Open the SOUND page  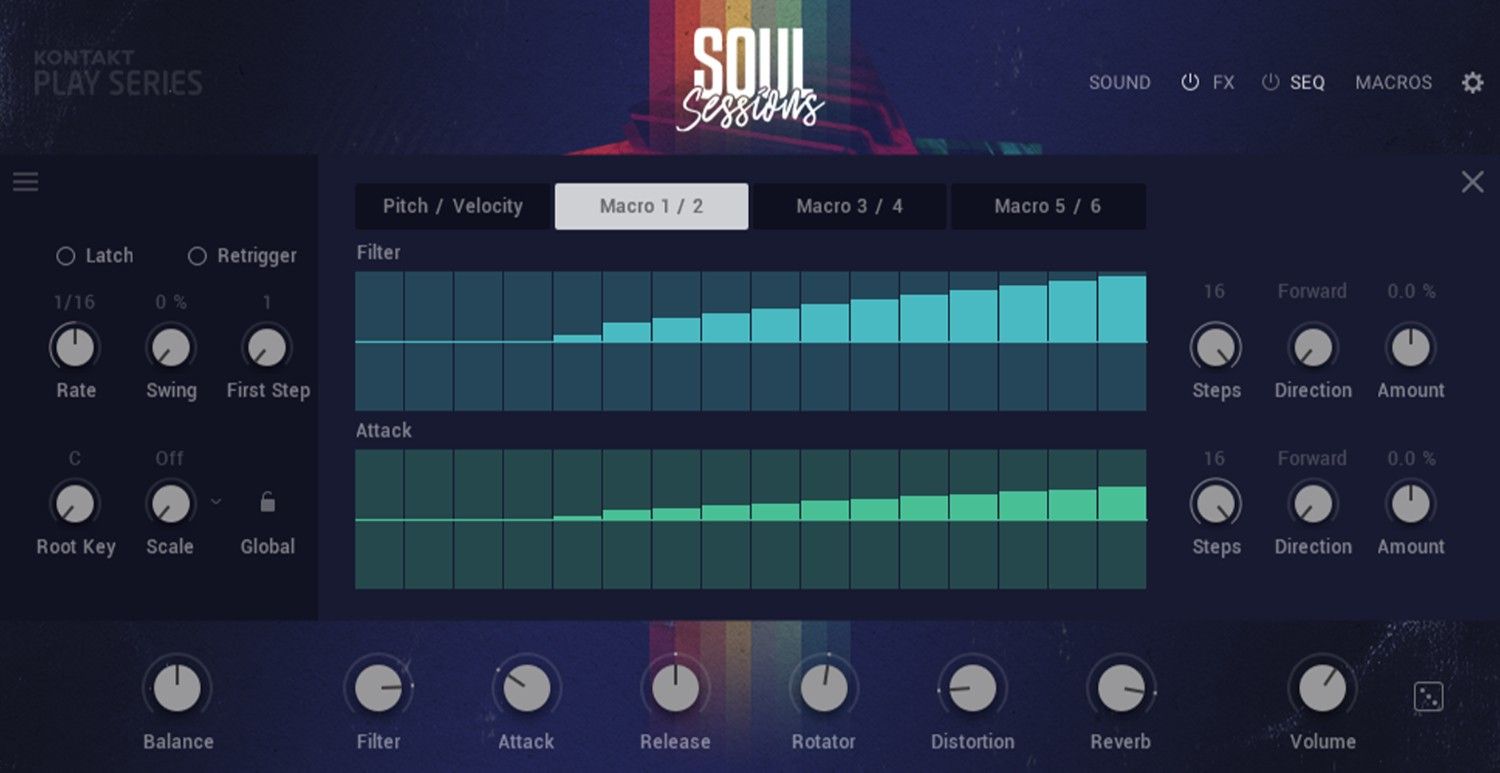point(1119,82)
